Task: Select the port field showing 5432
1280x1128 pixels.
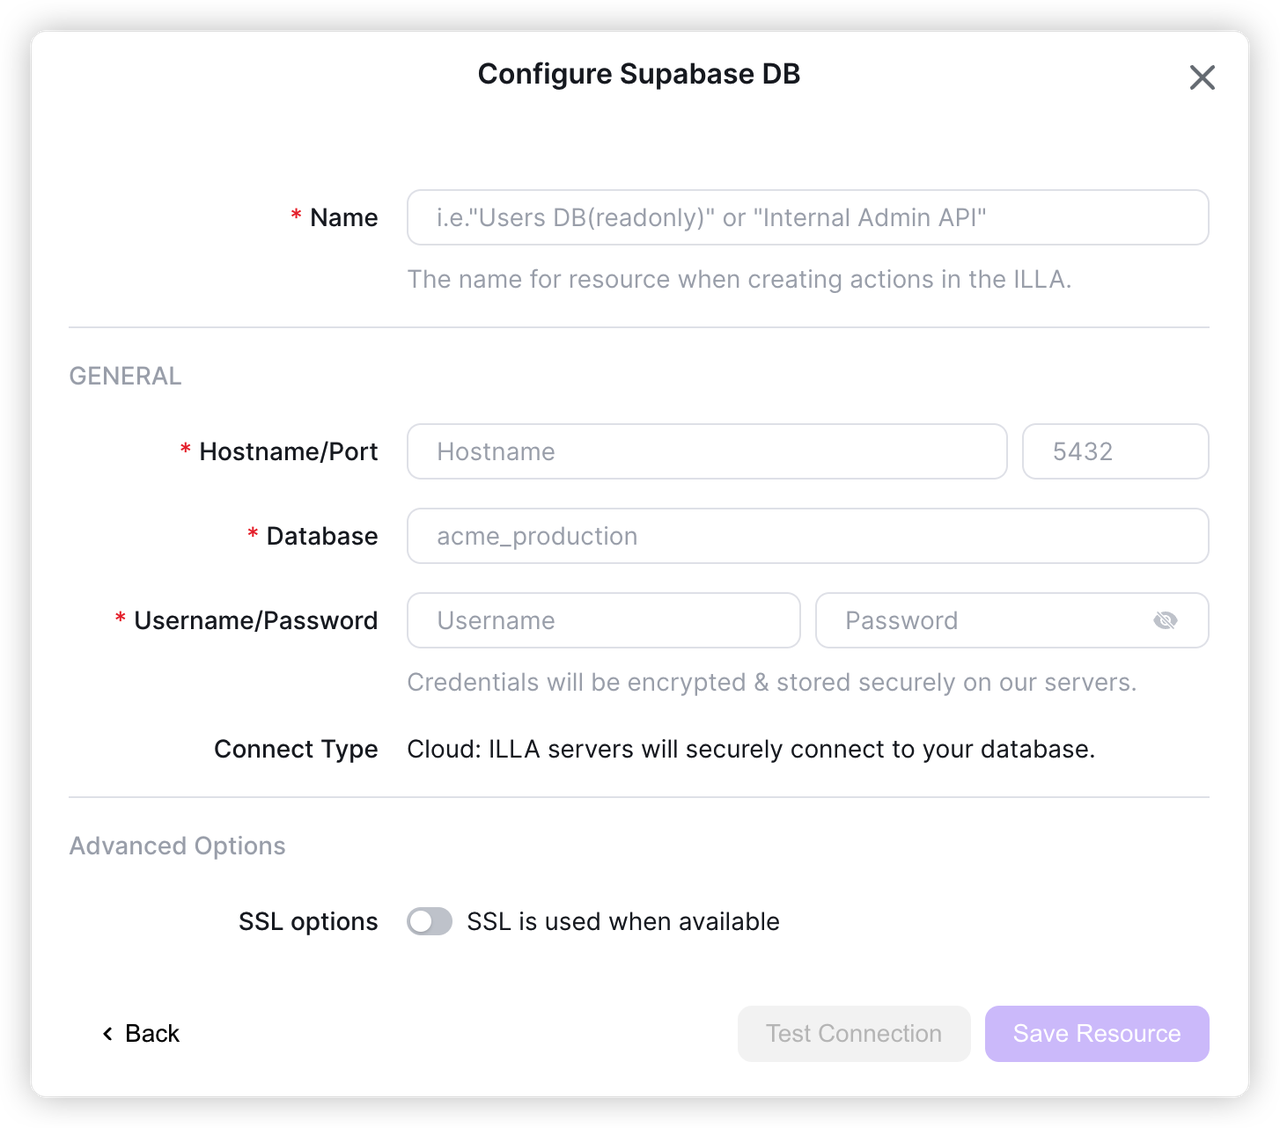Action: tap(1116, 451)
